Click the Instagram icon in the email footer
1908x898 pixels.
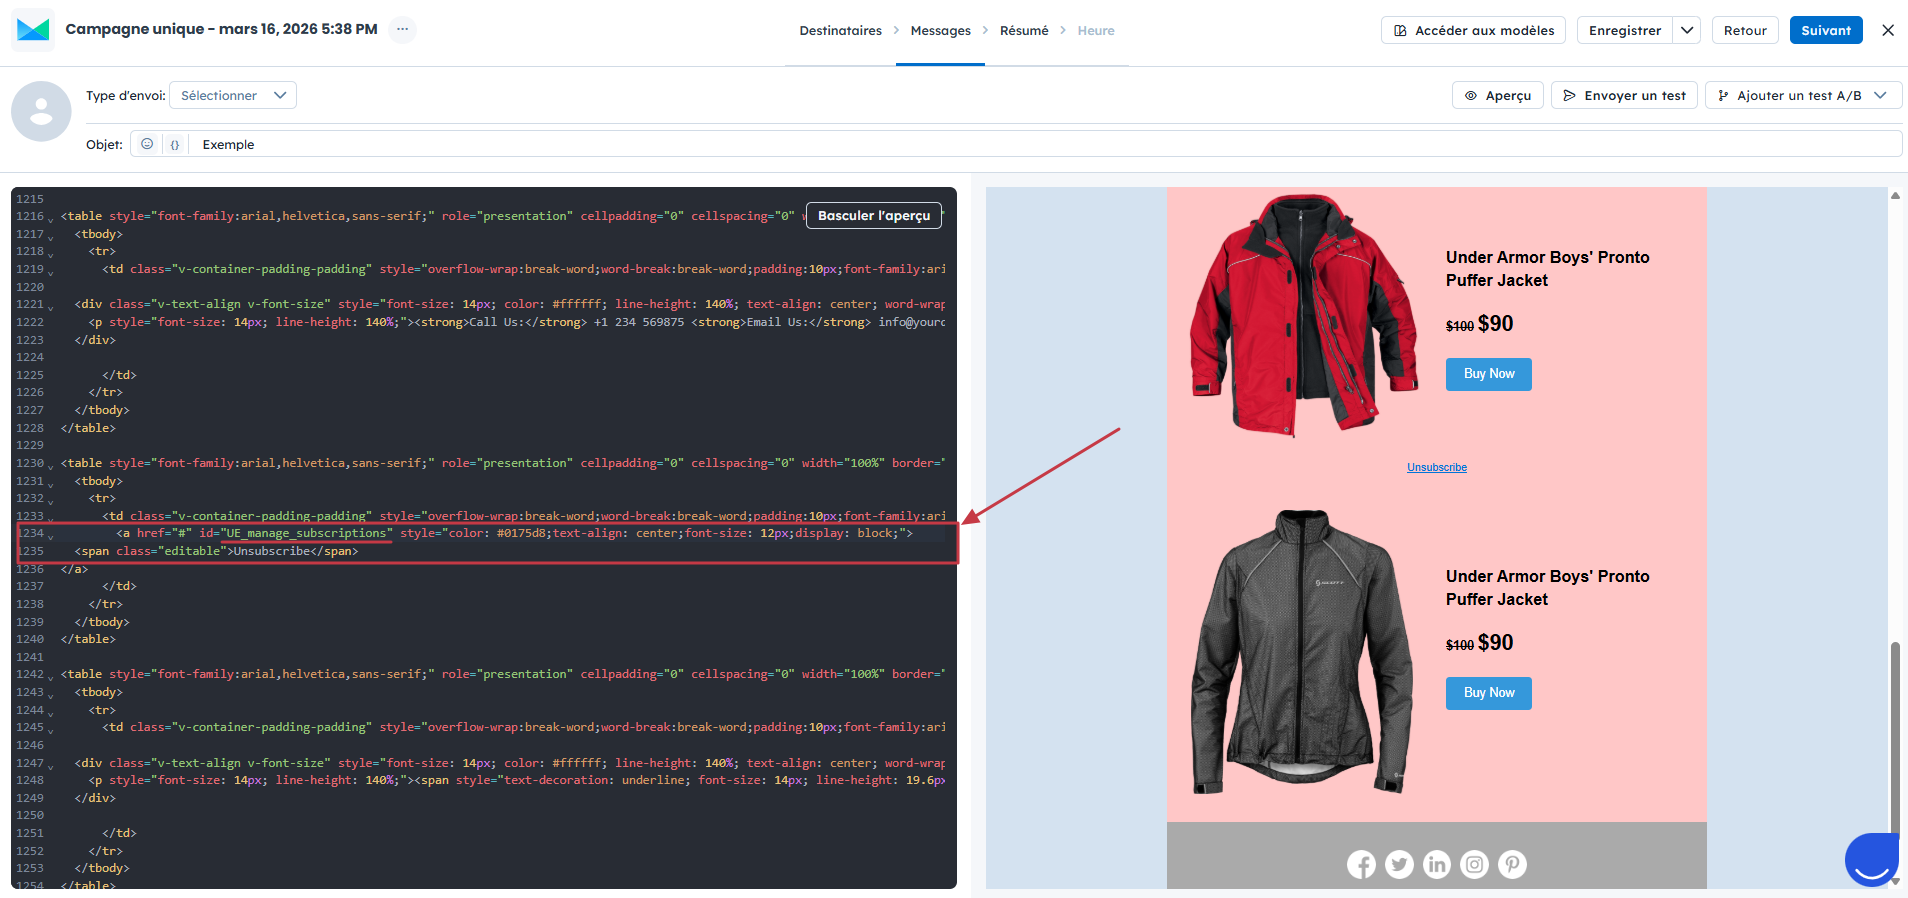[x=1475, y=864]
